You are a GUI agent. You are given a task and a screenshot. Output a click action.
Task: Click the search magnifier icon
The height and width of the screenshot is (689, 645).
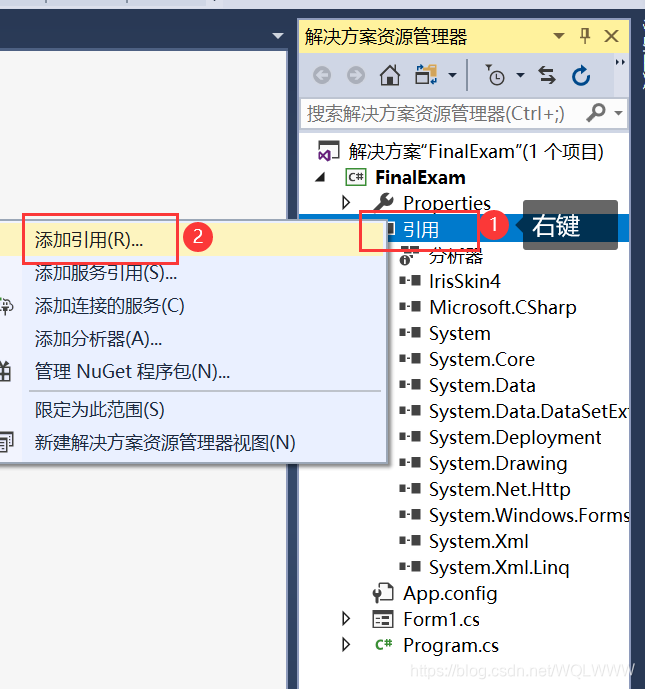[x=596, y=113]
